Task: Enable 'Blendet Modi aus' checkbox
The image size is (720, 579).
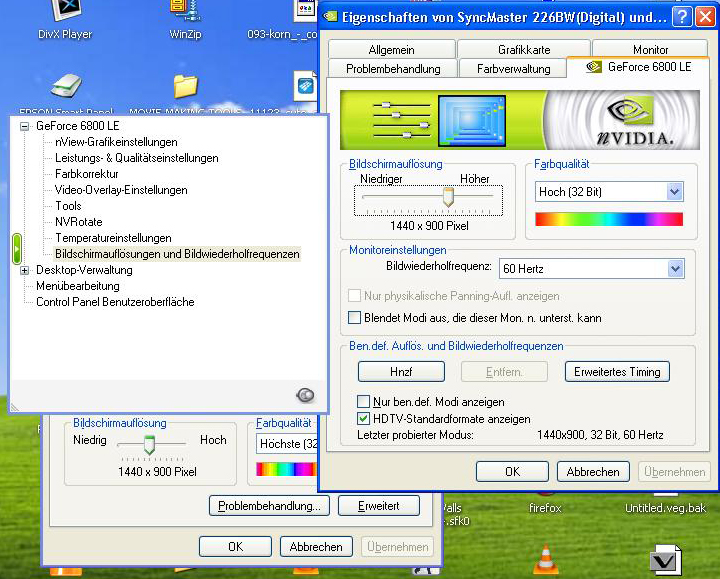Action: tap(354, 318)
